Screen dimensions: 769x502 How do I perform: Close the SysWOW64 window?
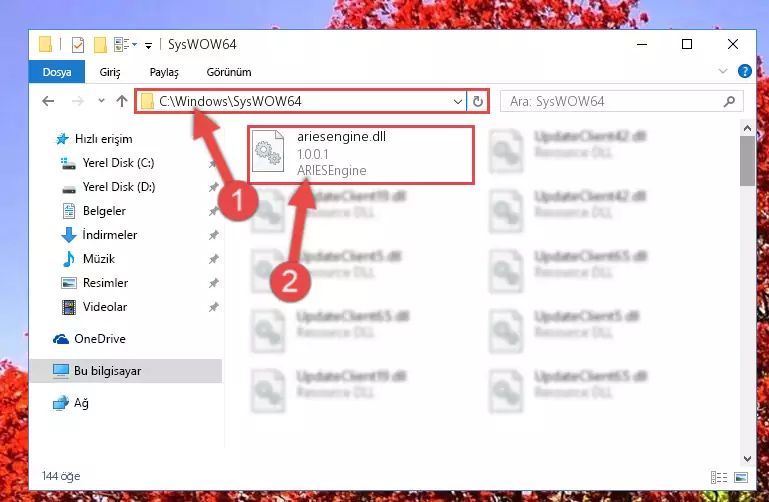(x=733, y=44)
